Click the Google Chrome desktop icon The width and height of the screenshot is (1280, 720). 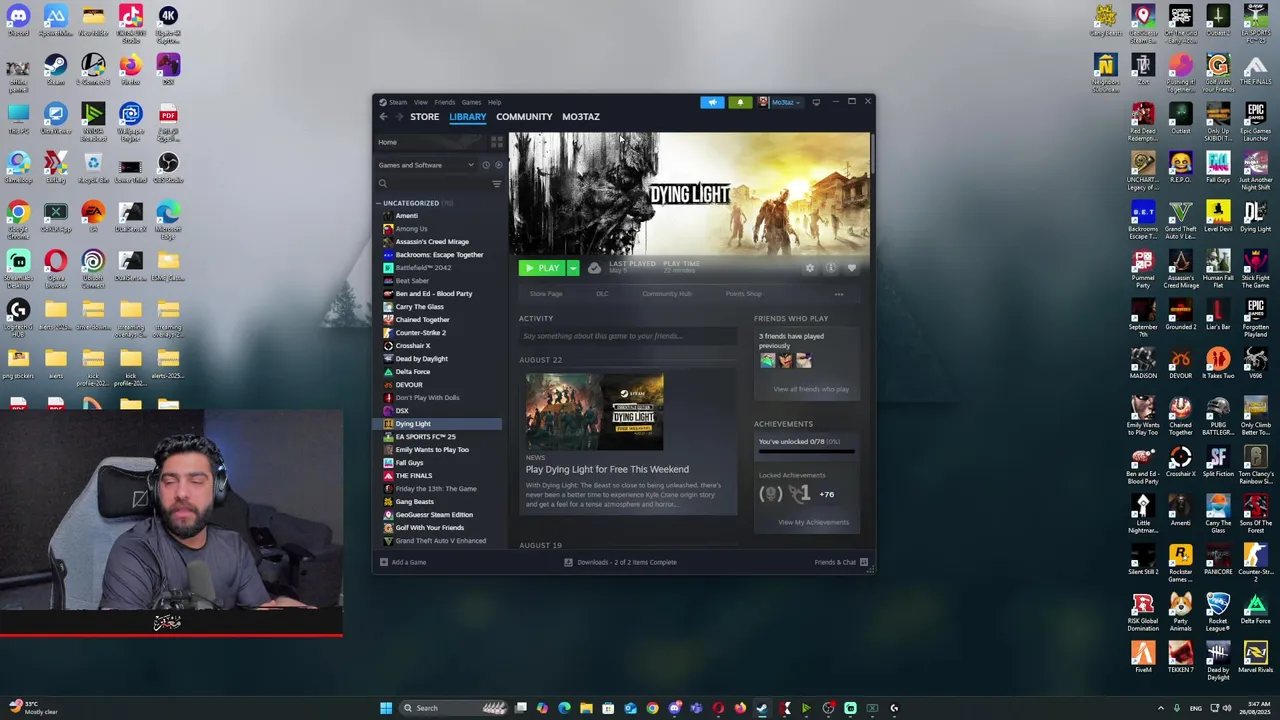tap(18, 217)
